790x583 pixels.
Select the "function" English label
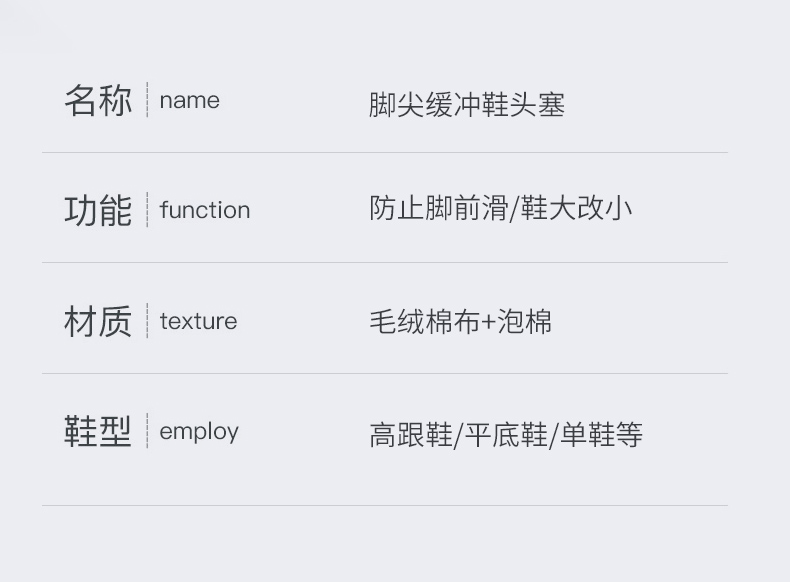[204, 211]
